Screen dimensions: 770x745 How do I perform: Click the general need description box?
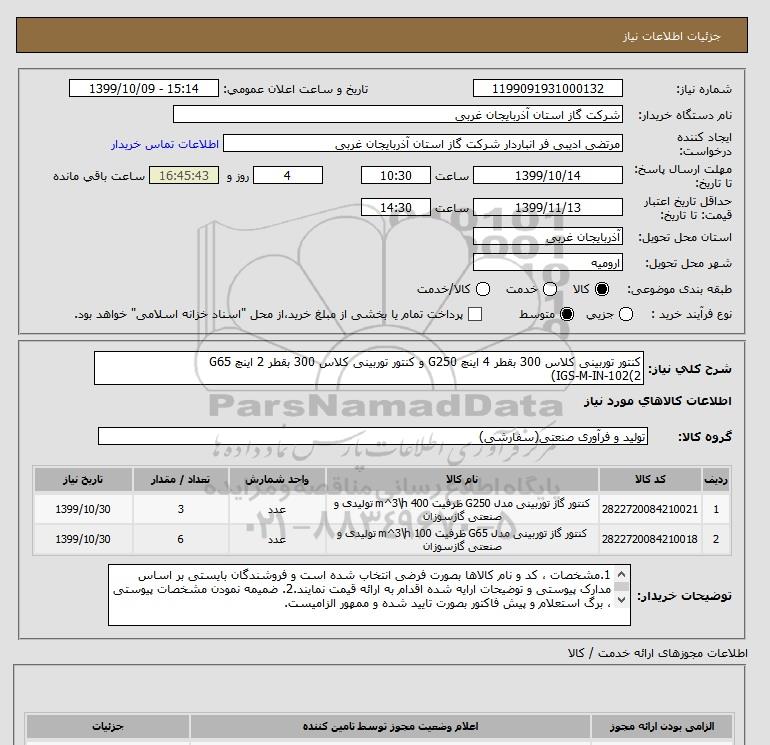tap(369, 368)
